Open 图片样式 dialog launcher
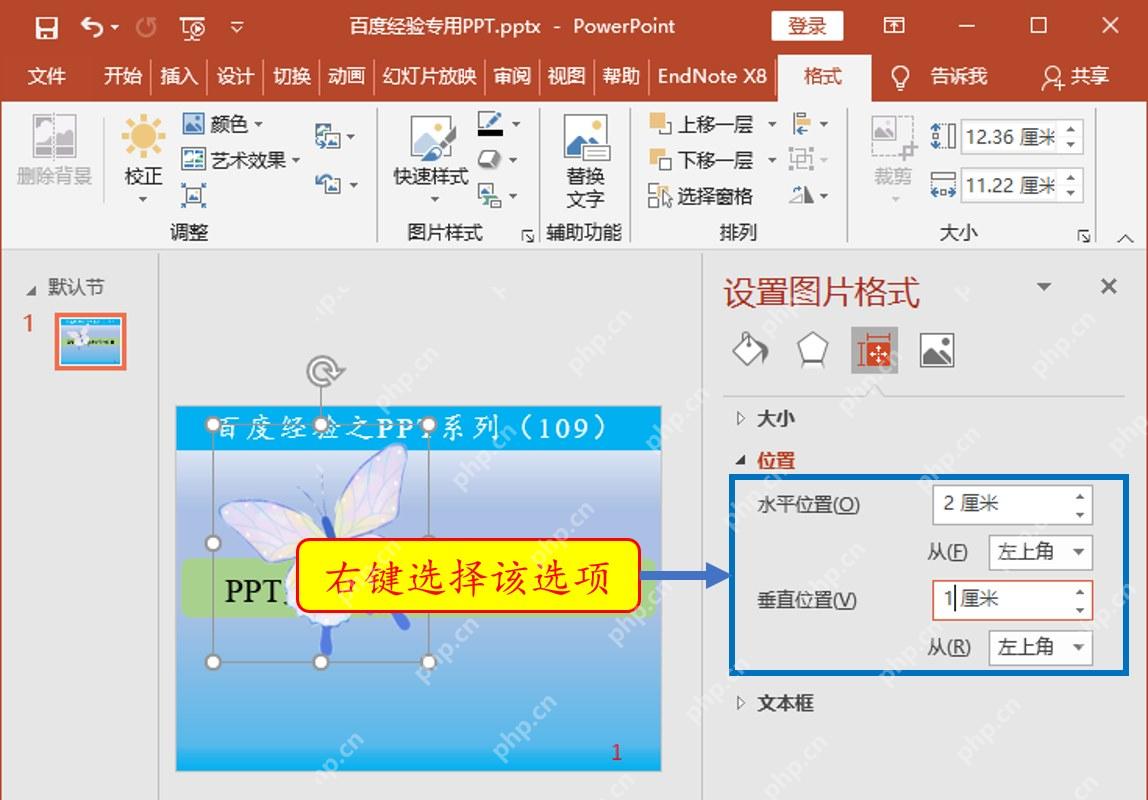Image resolution: width=1148 pixels, height=800 pixels. pos(527,236)
